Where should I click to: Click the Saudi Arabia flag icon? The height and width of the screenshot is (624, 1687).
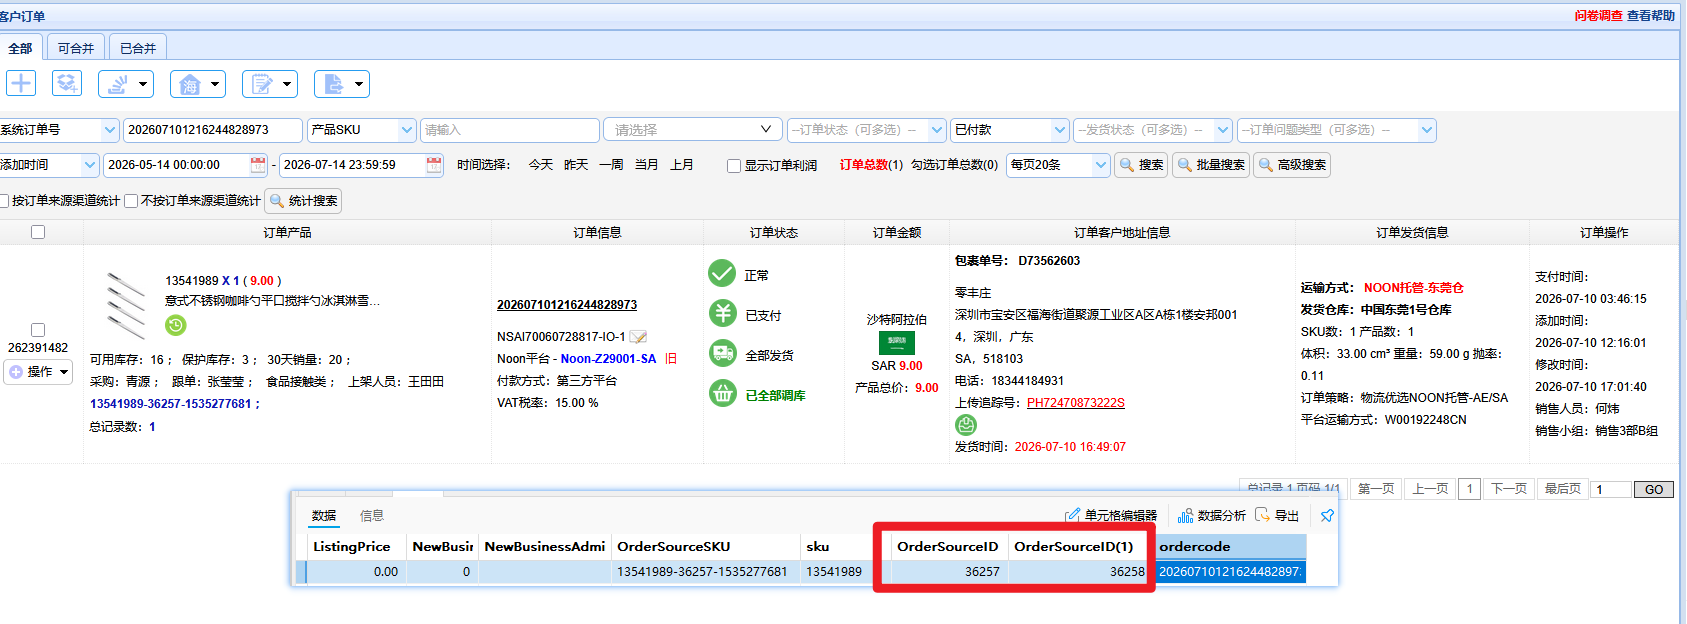click(897, 343)
